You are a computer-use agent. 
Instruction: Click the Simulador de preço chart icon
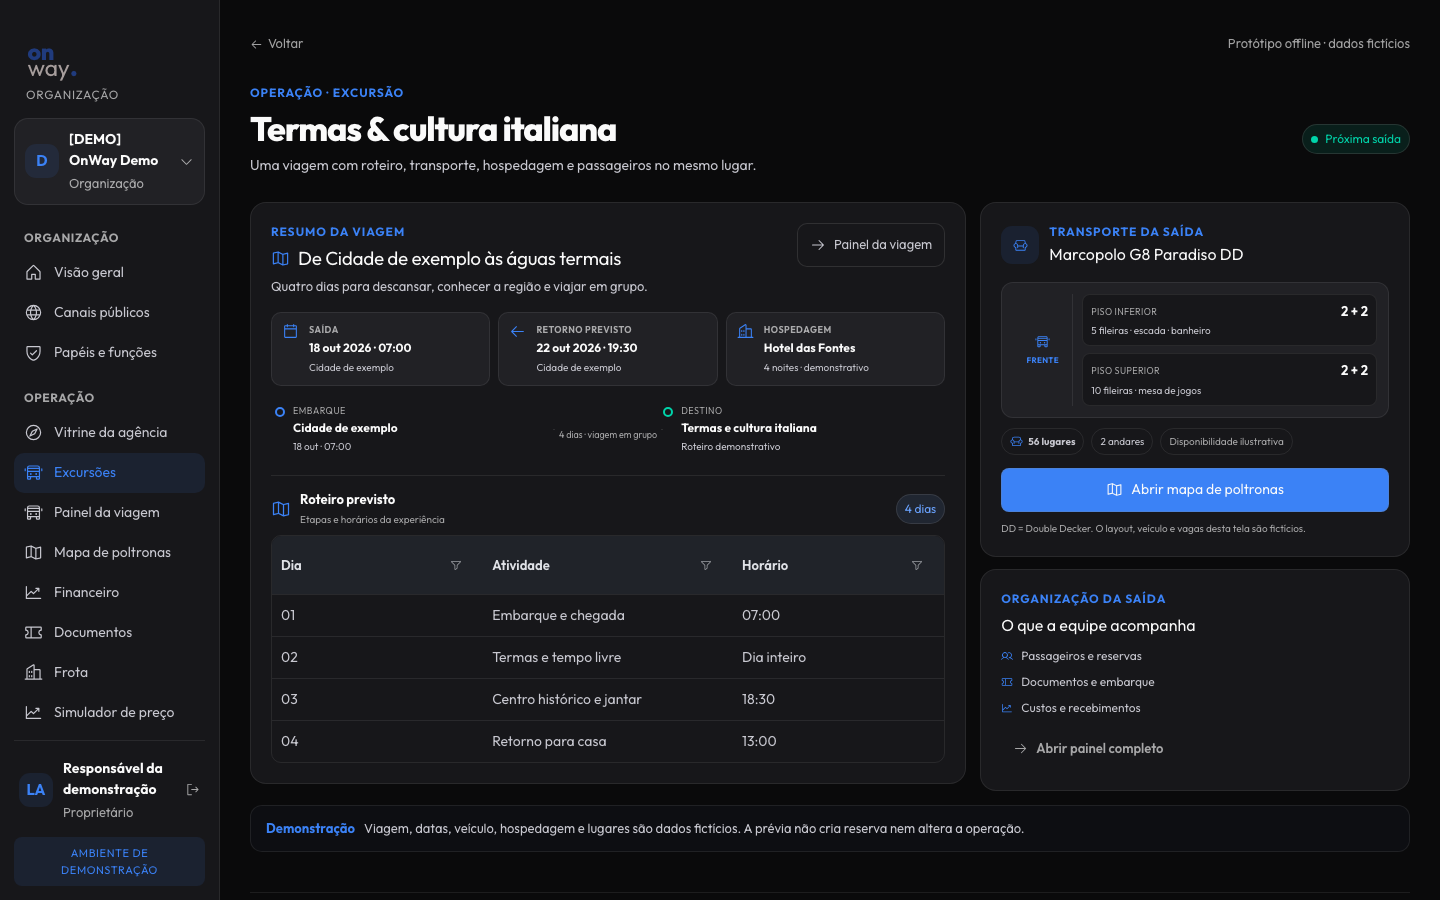(x=33, y=712)
